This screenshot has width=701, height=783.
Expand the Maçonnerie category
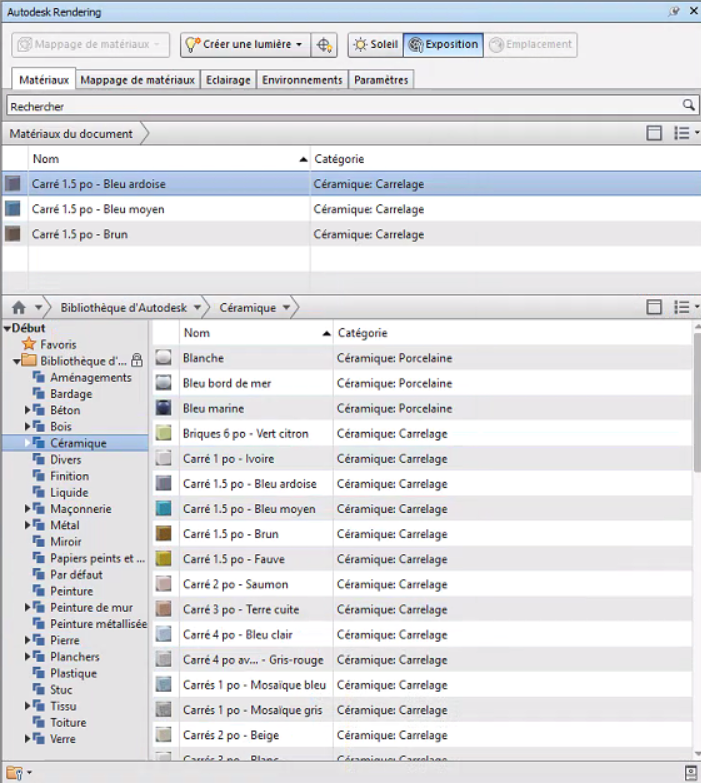[x=27, y=509]
